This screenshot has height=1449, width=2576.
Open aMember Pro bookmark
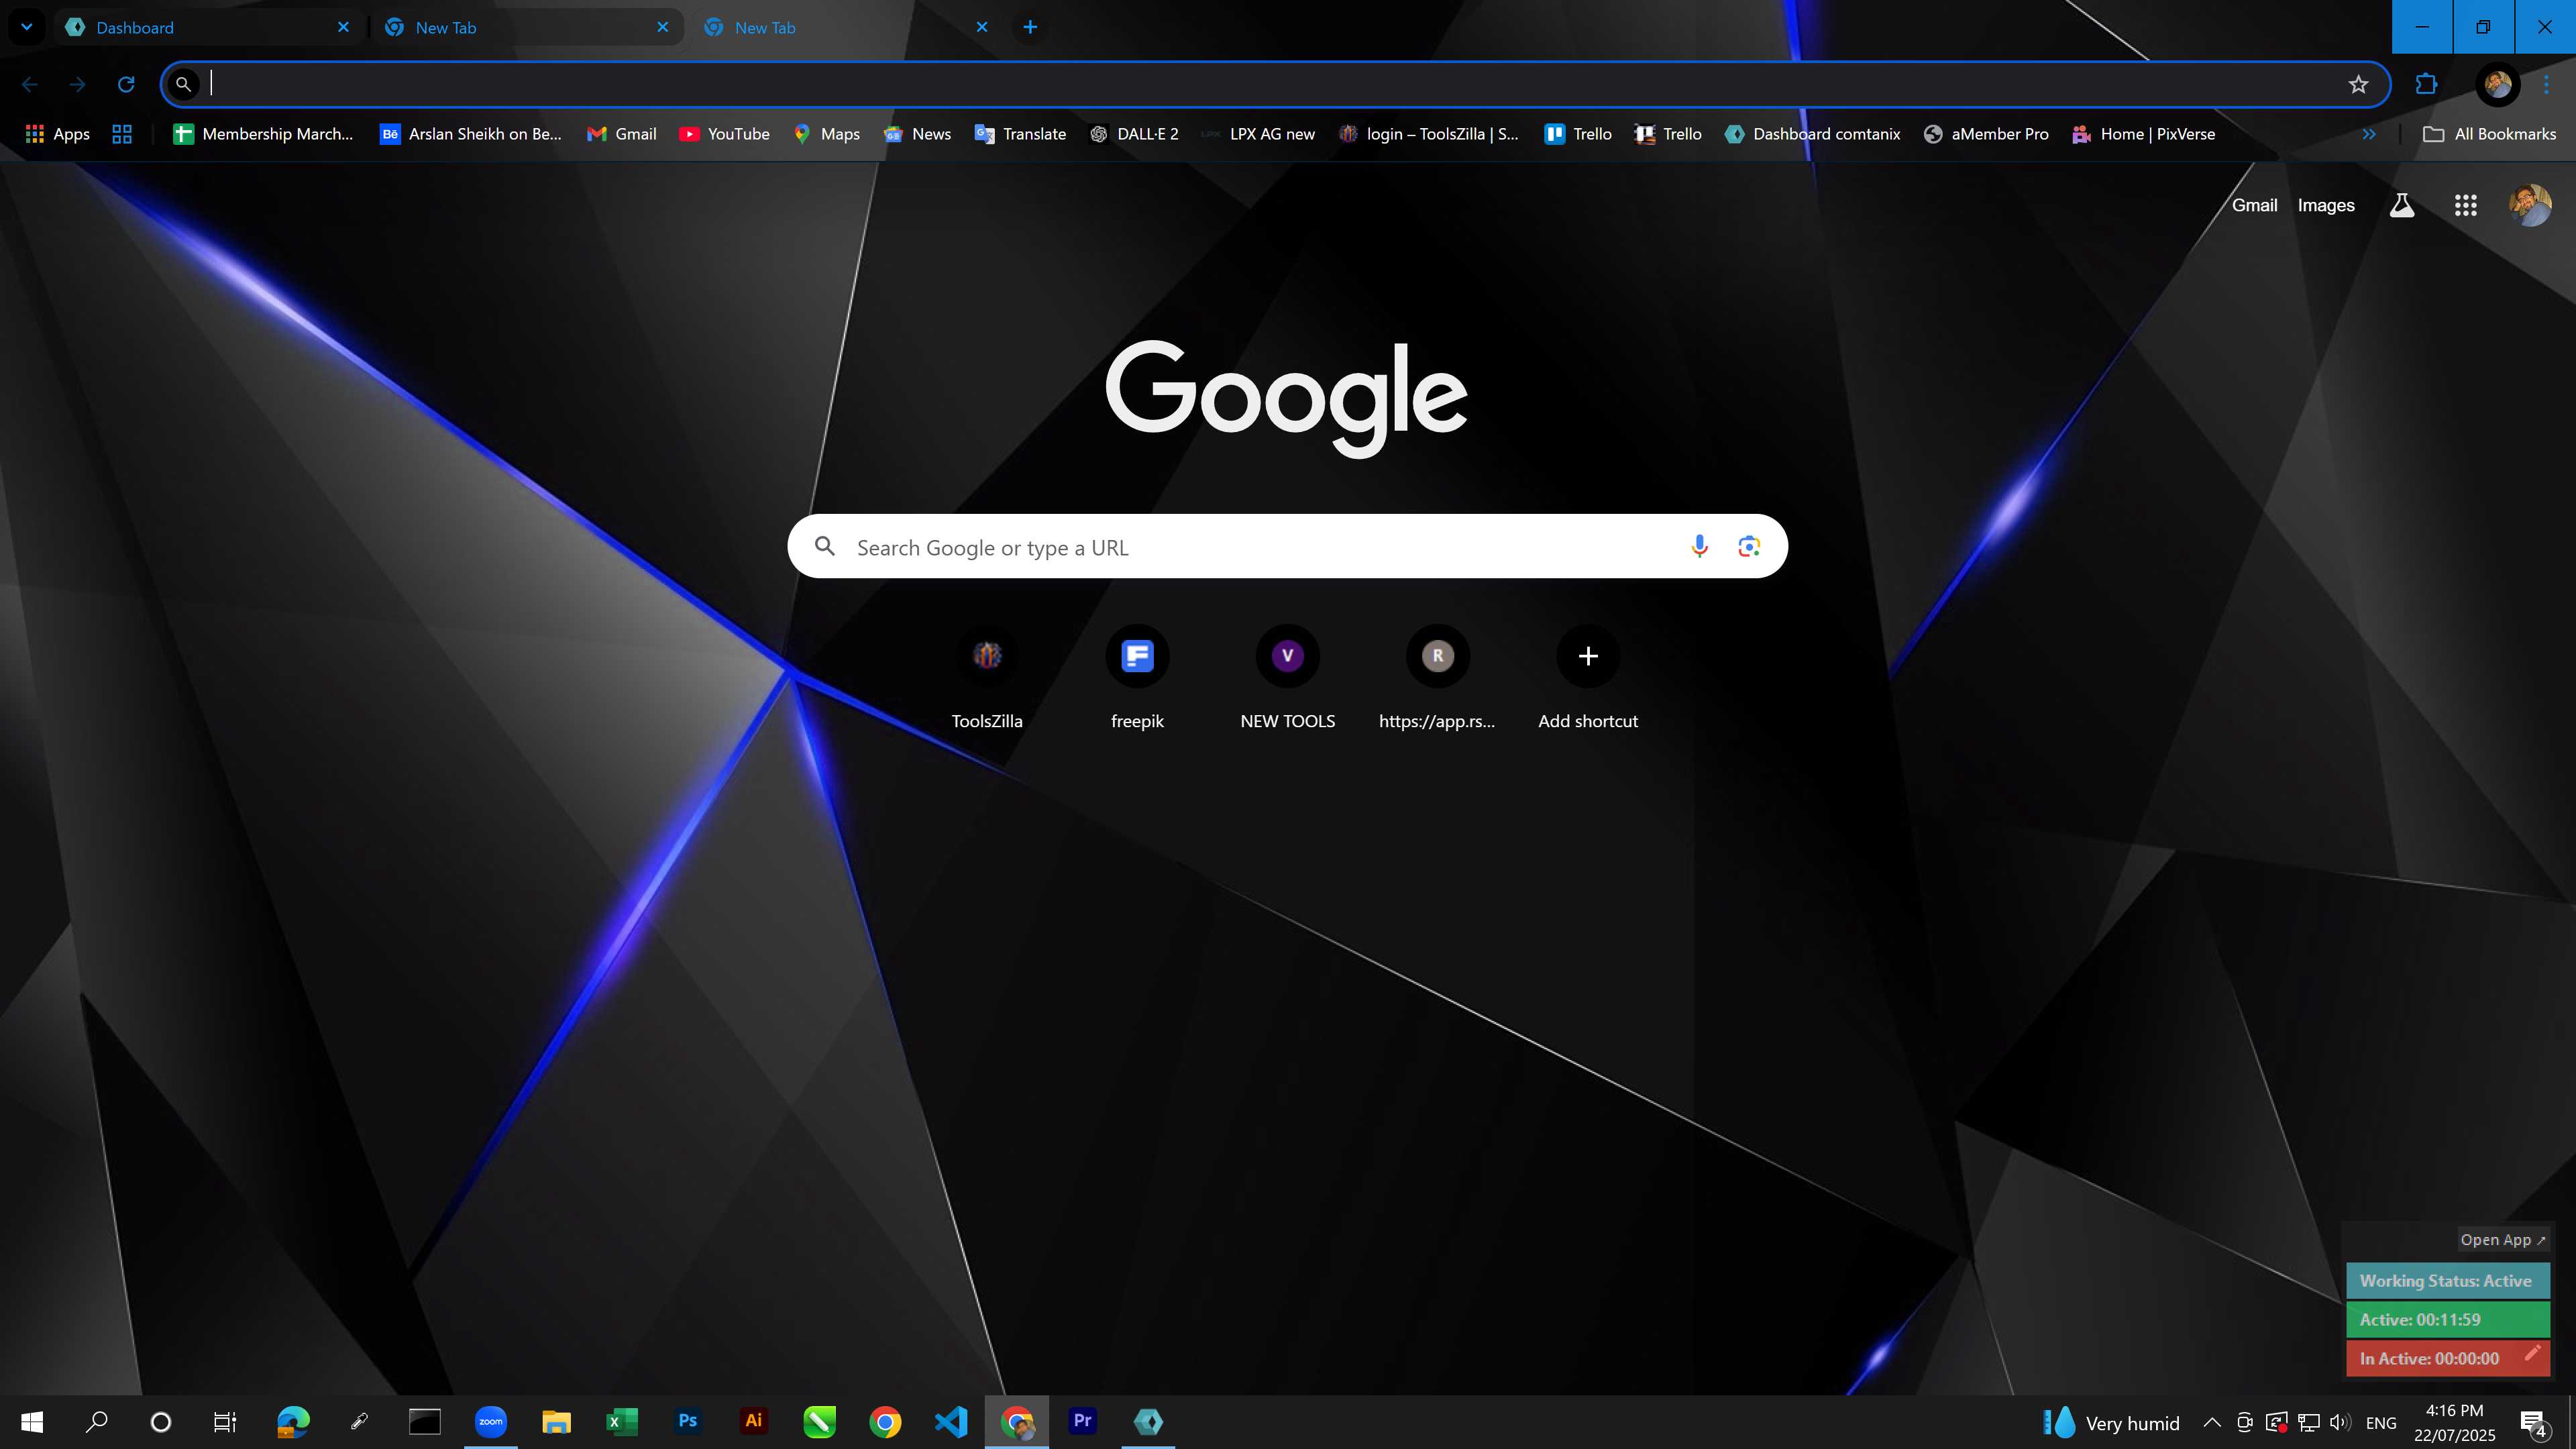pyautogui.click(x=1986, y=134)
